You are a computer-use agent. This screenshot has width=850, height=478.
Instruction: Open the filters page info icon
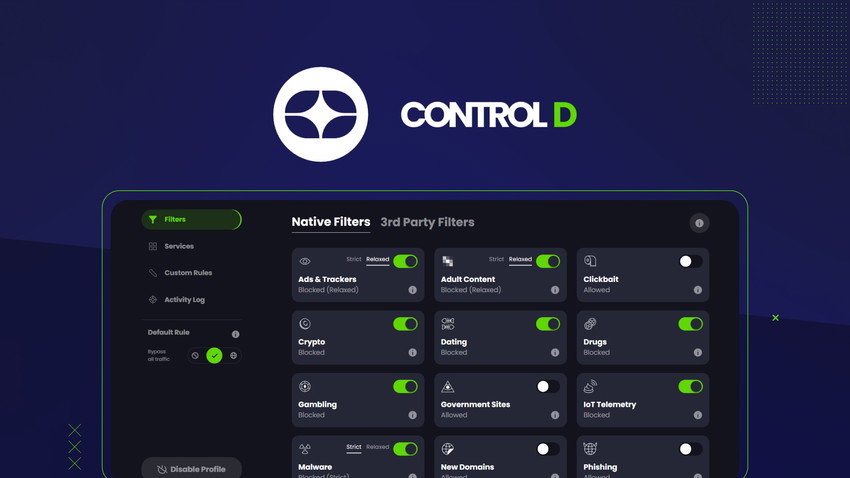click(699, 223)
